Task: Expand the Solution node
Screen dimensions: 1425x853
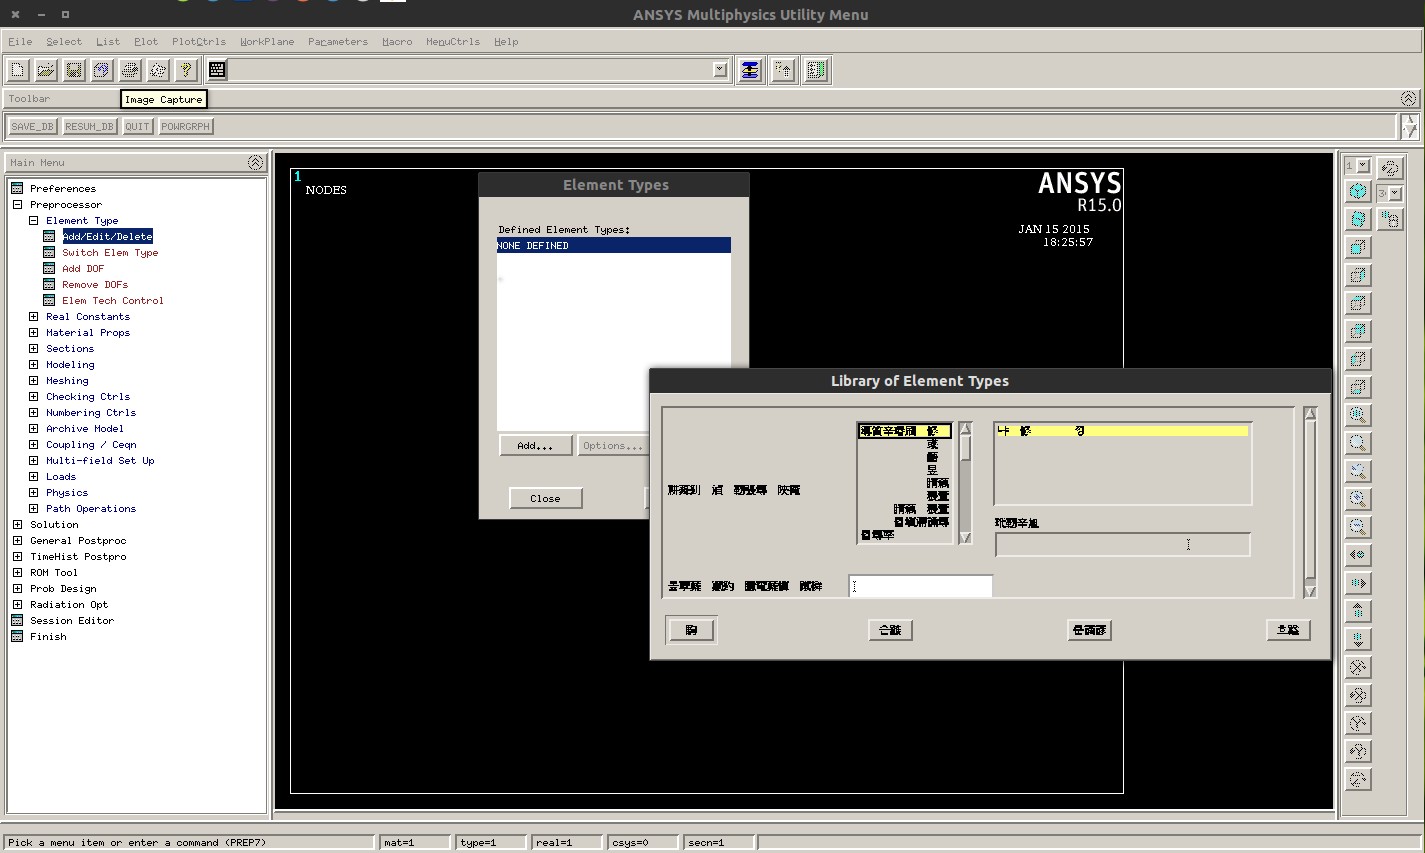Action: coord(17,524)
